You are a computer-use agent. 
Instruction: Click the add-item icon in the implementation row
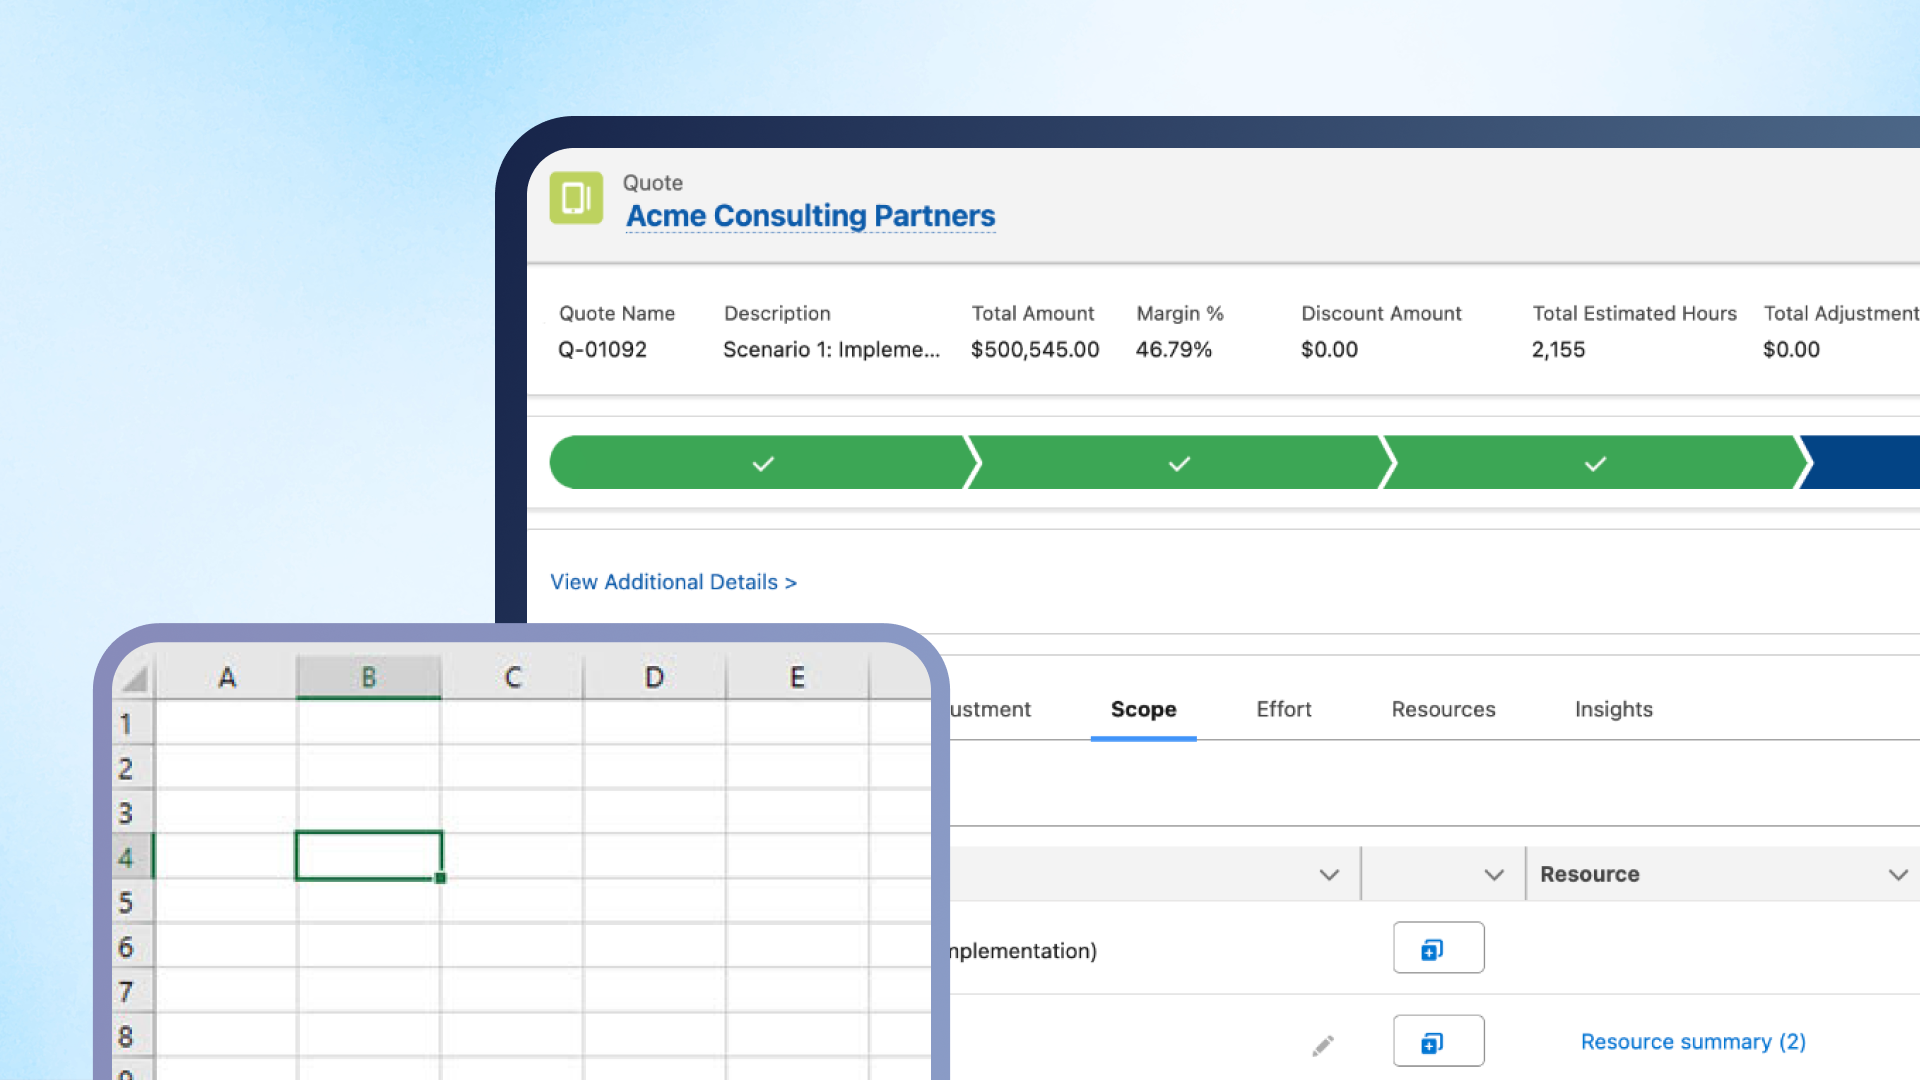click(1437, 948)
